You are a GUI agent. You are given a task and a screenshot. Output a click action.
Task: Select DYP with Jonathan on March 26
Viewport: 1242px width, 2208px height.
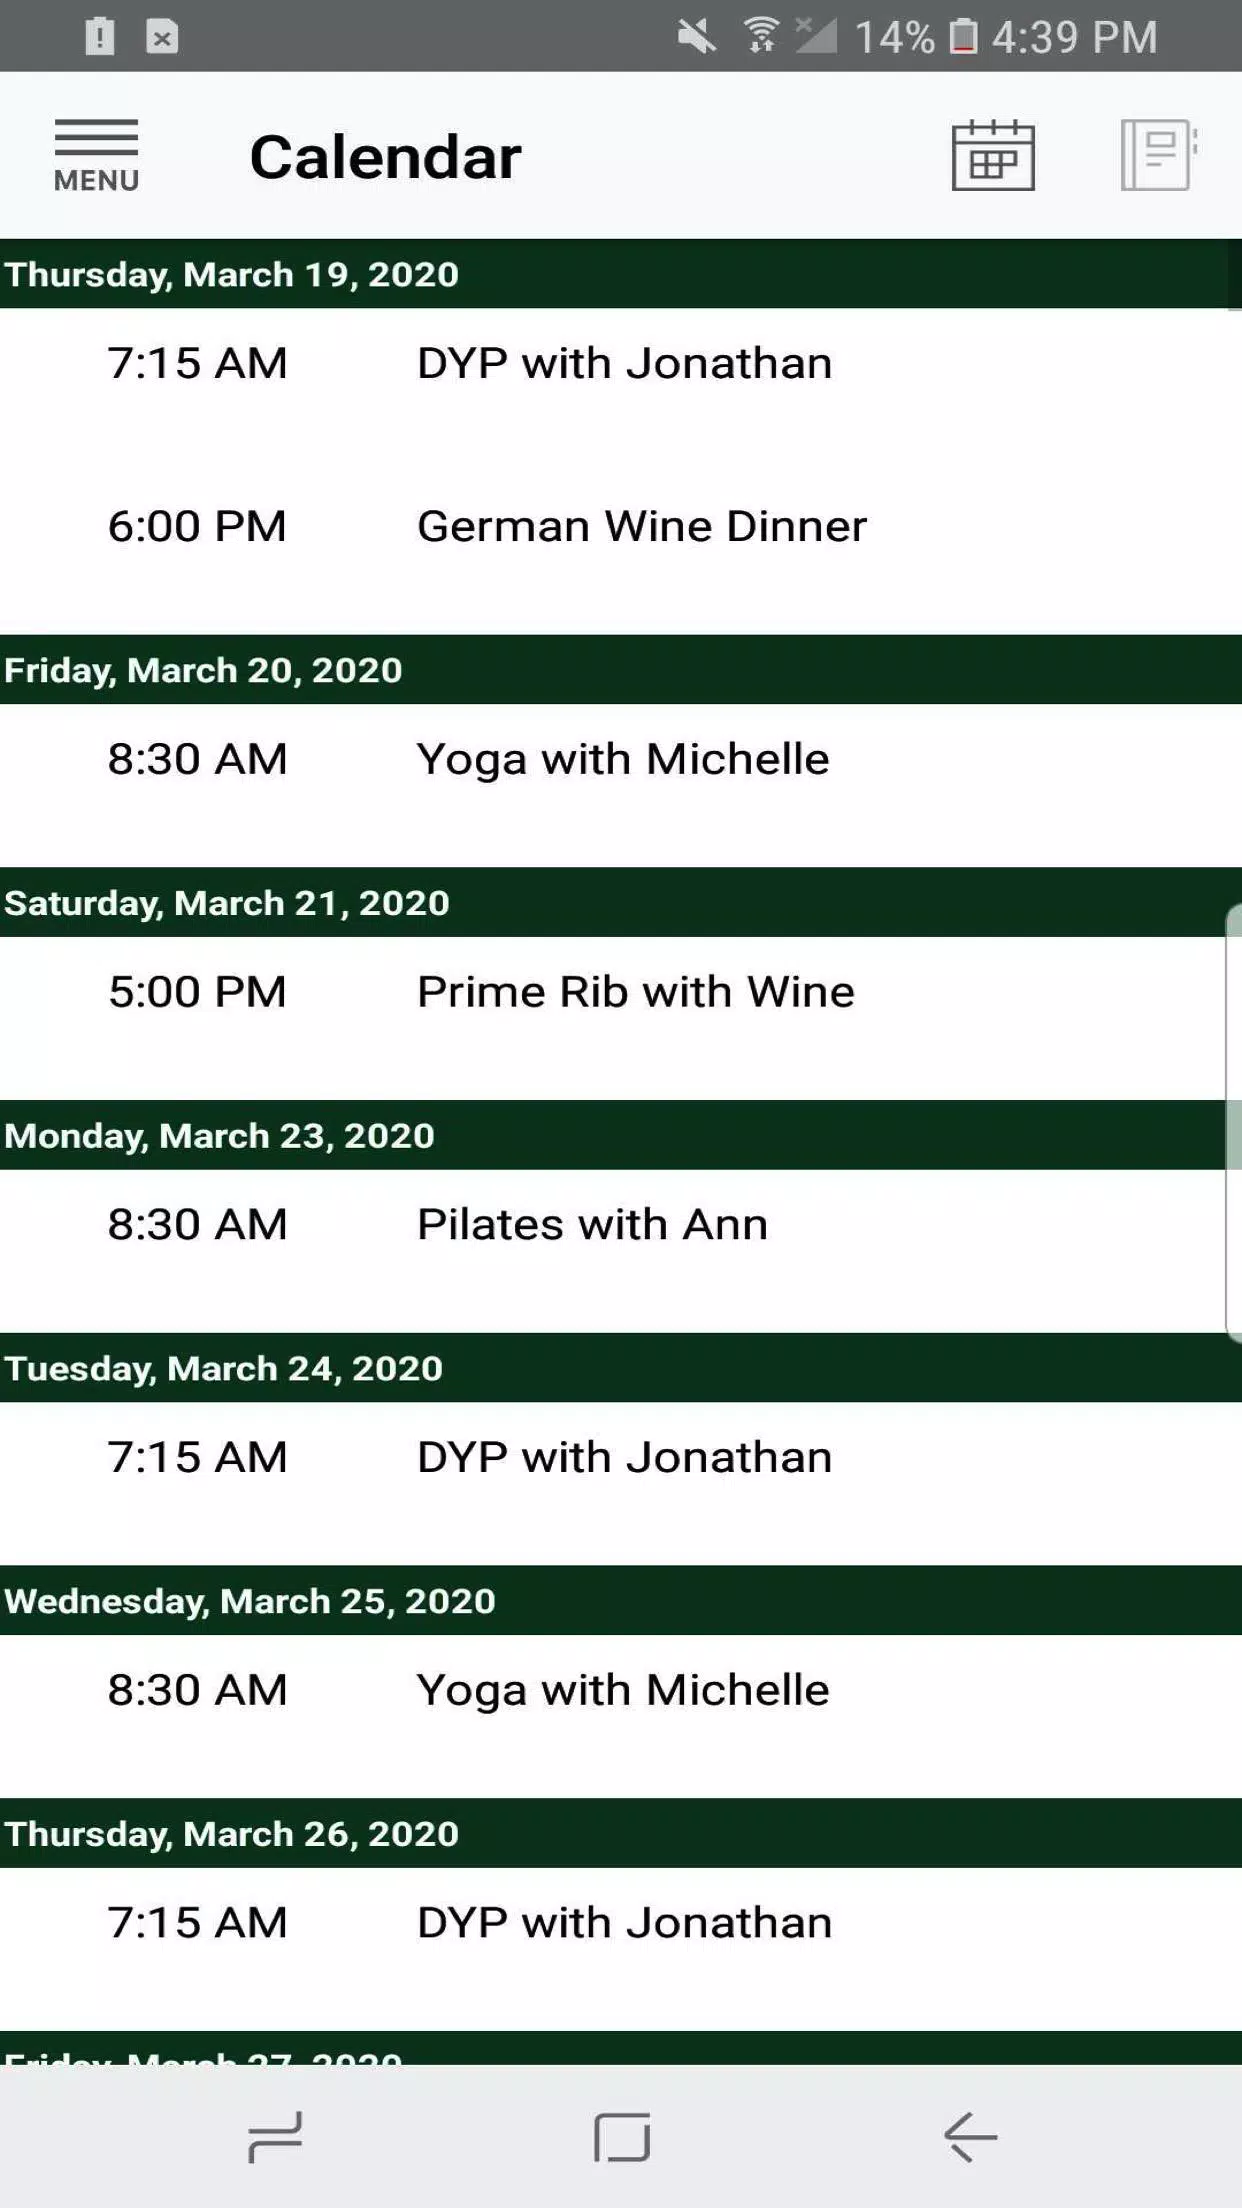click(621, 1923)
